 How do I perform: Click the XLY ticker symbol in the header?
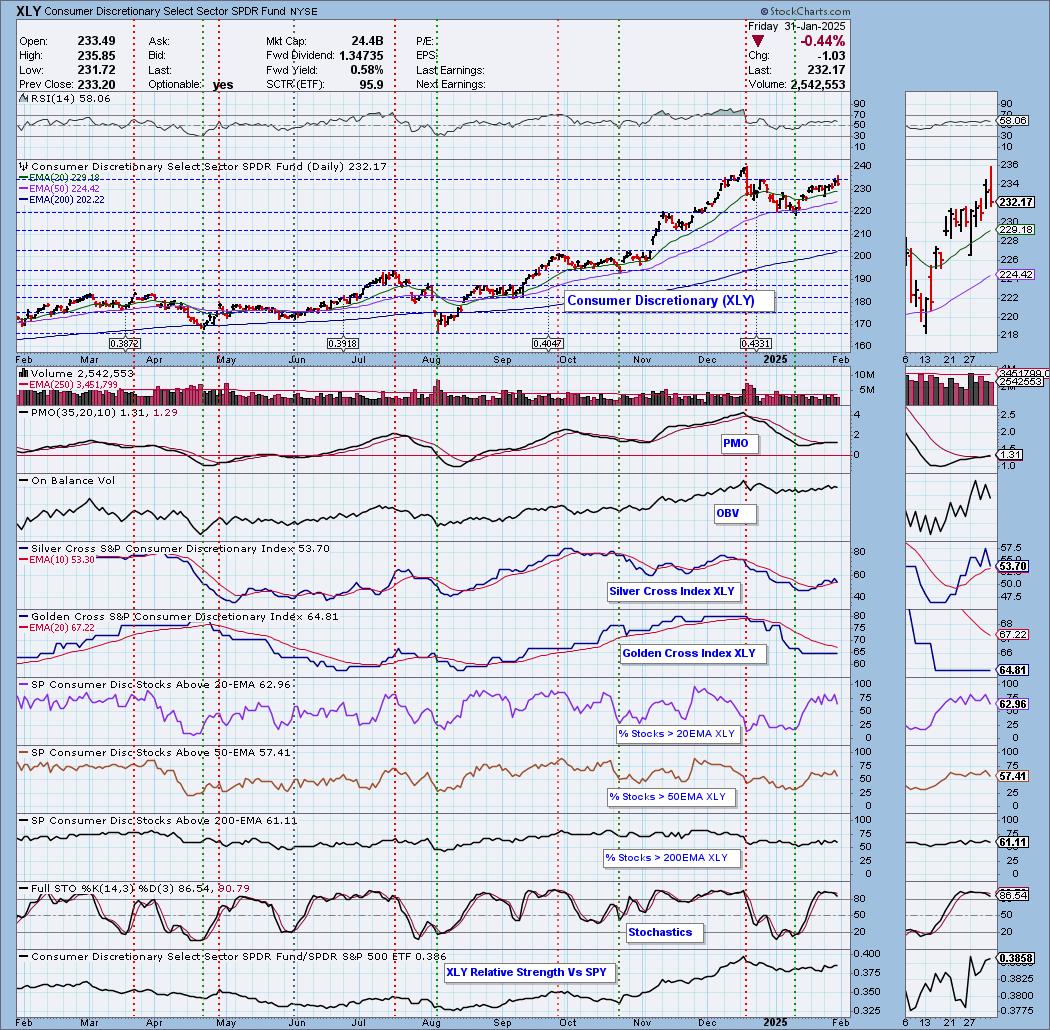pos(27,11)
